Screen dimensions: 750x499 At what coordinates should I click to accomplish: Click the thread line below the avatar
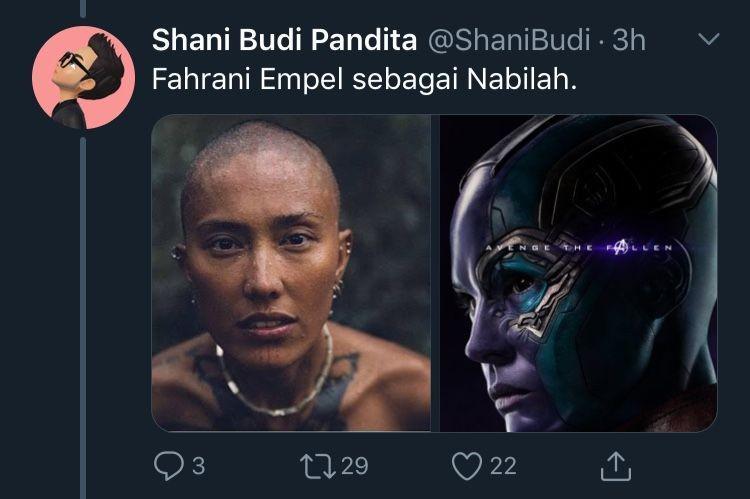[83, 318]
